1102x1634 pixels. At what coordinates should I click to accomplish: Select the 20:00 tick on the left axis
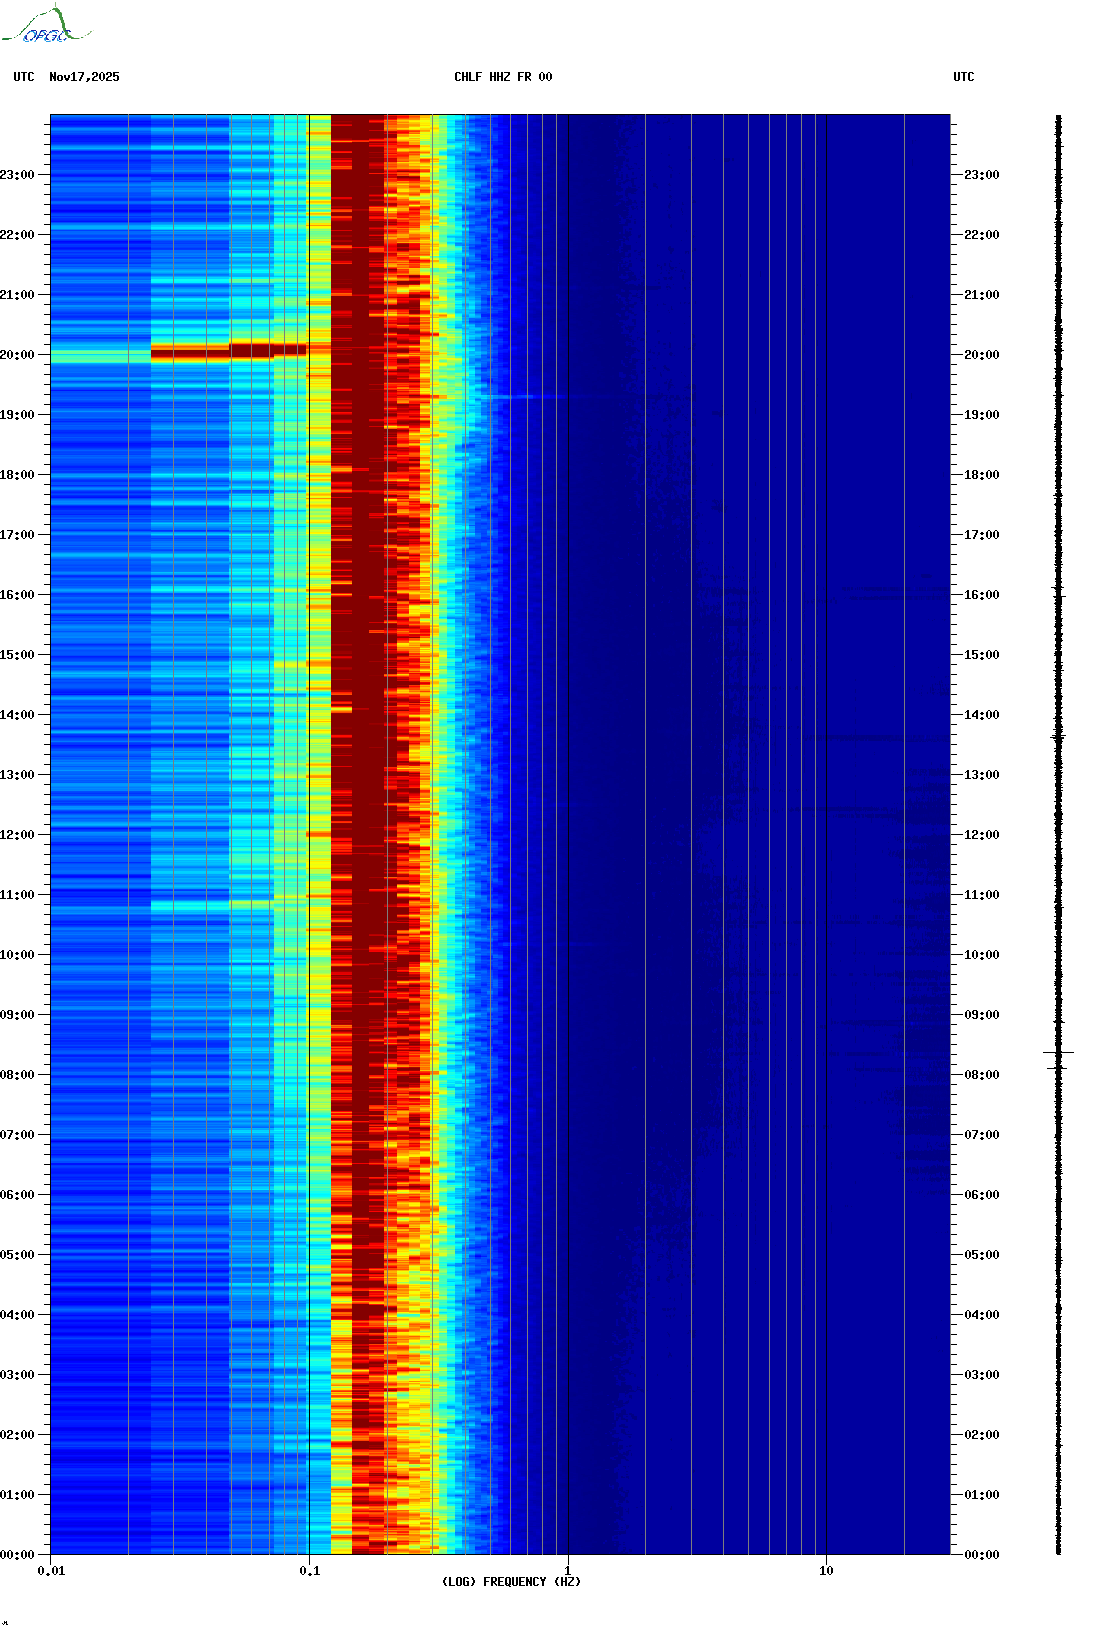(18, 355)
